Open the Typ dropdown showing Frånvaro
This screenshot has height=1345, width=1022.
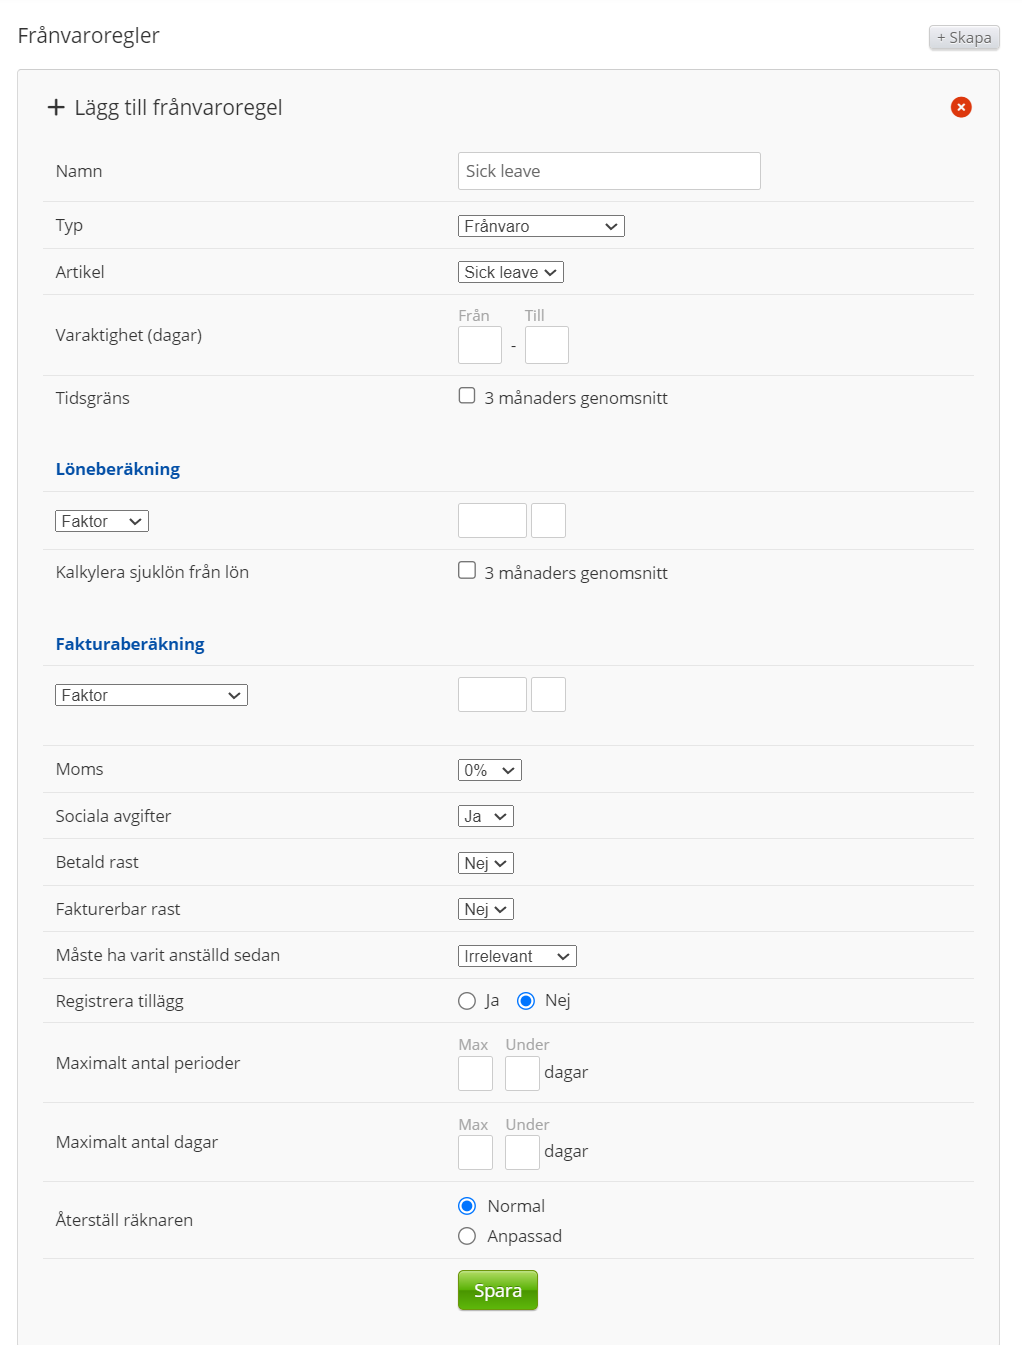click(541, 226)
